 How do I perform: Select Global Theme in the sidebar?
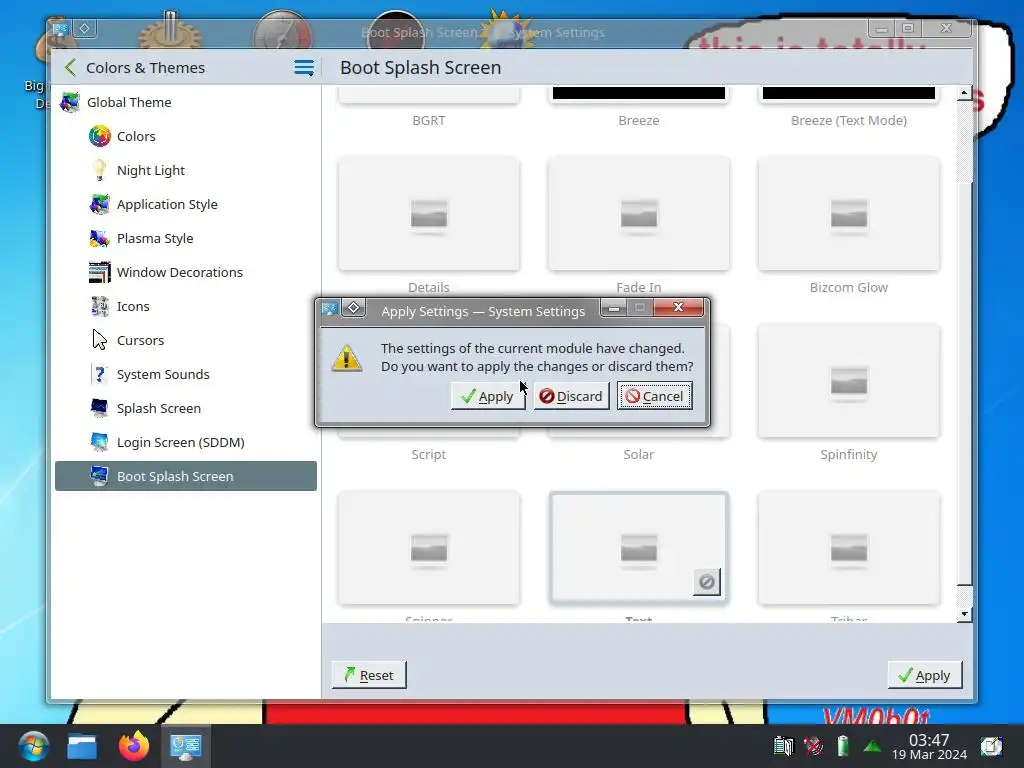[x=185, y=103]
